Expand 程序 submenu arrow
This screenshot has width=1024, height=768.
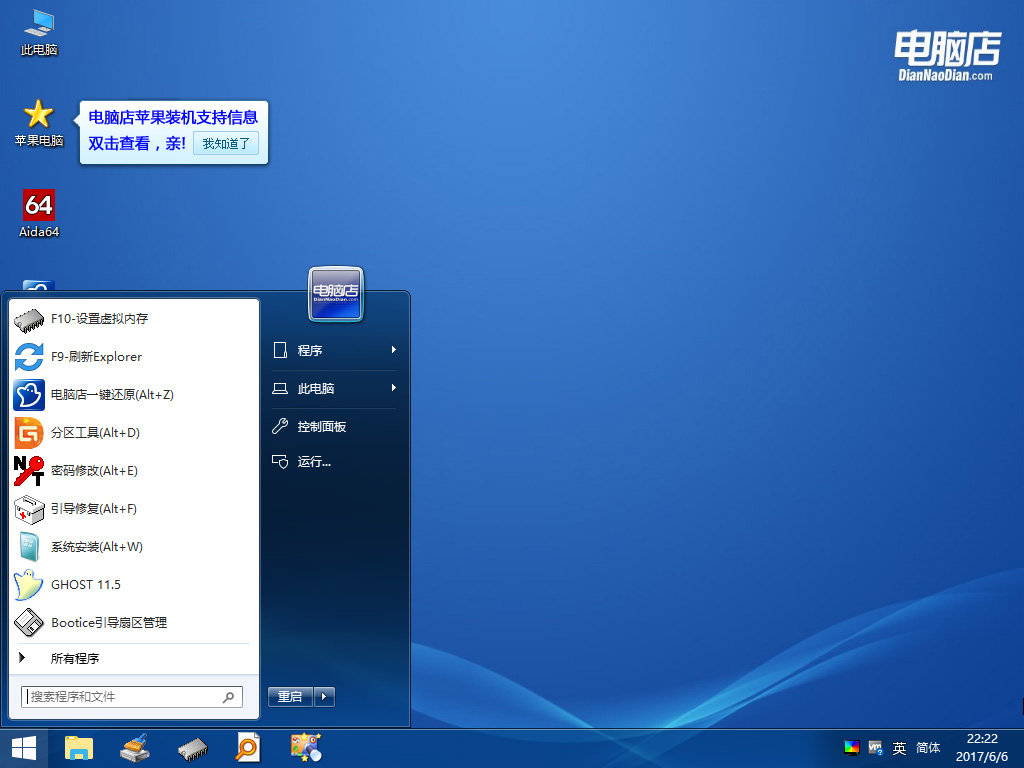click(x=394, y=350)
